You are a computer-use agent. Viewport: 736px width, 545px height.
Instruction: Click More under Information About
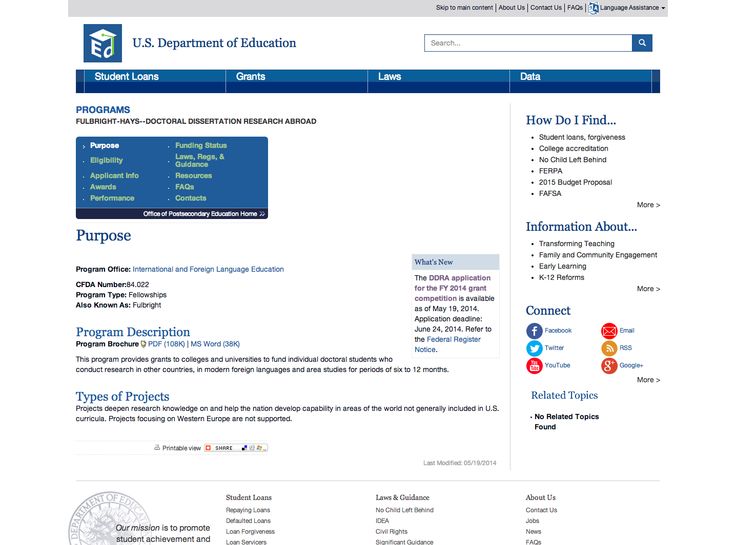648,289
